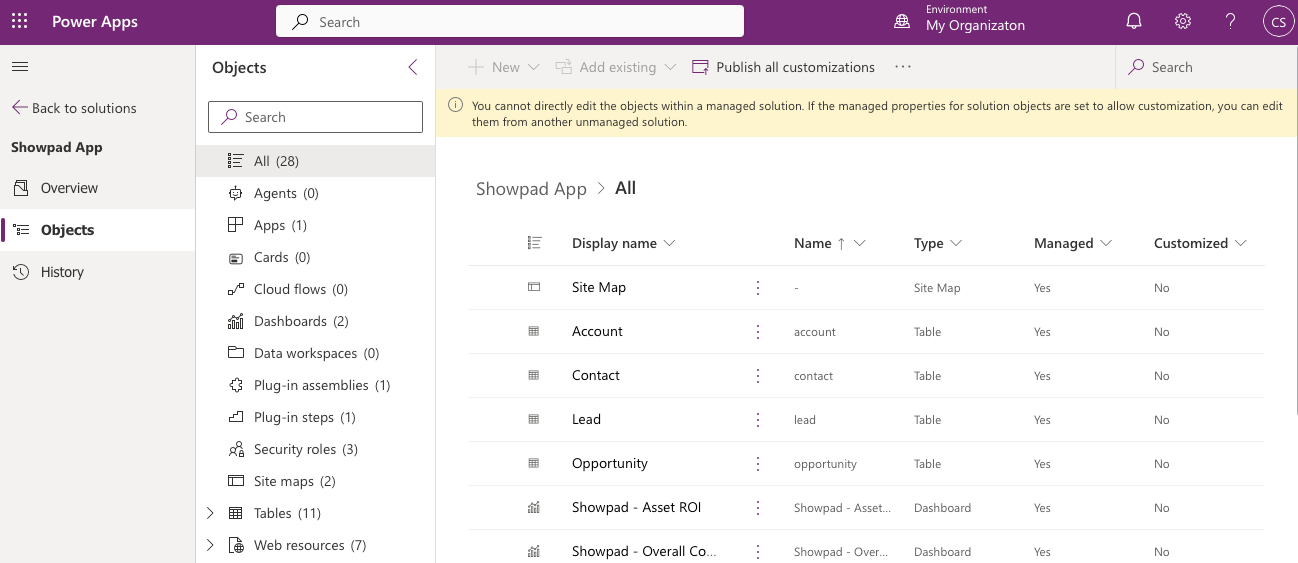
Task: Switch to the Overview page
Action: coord(69,188)
